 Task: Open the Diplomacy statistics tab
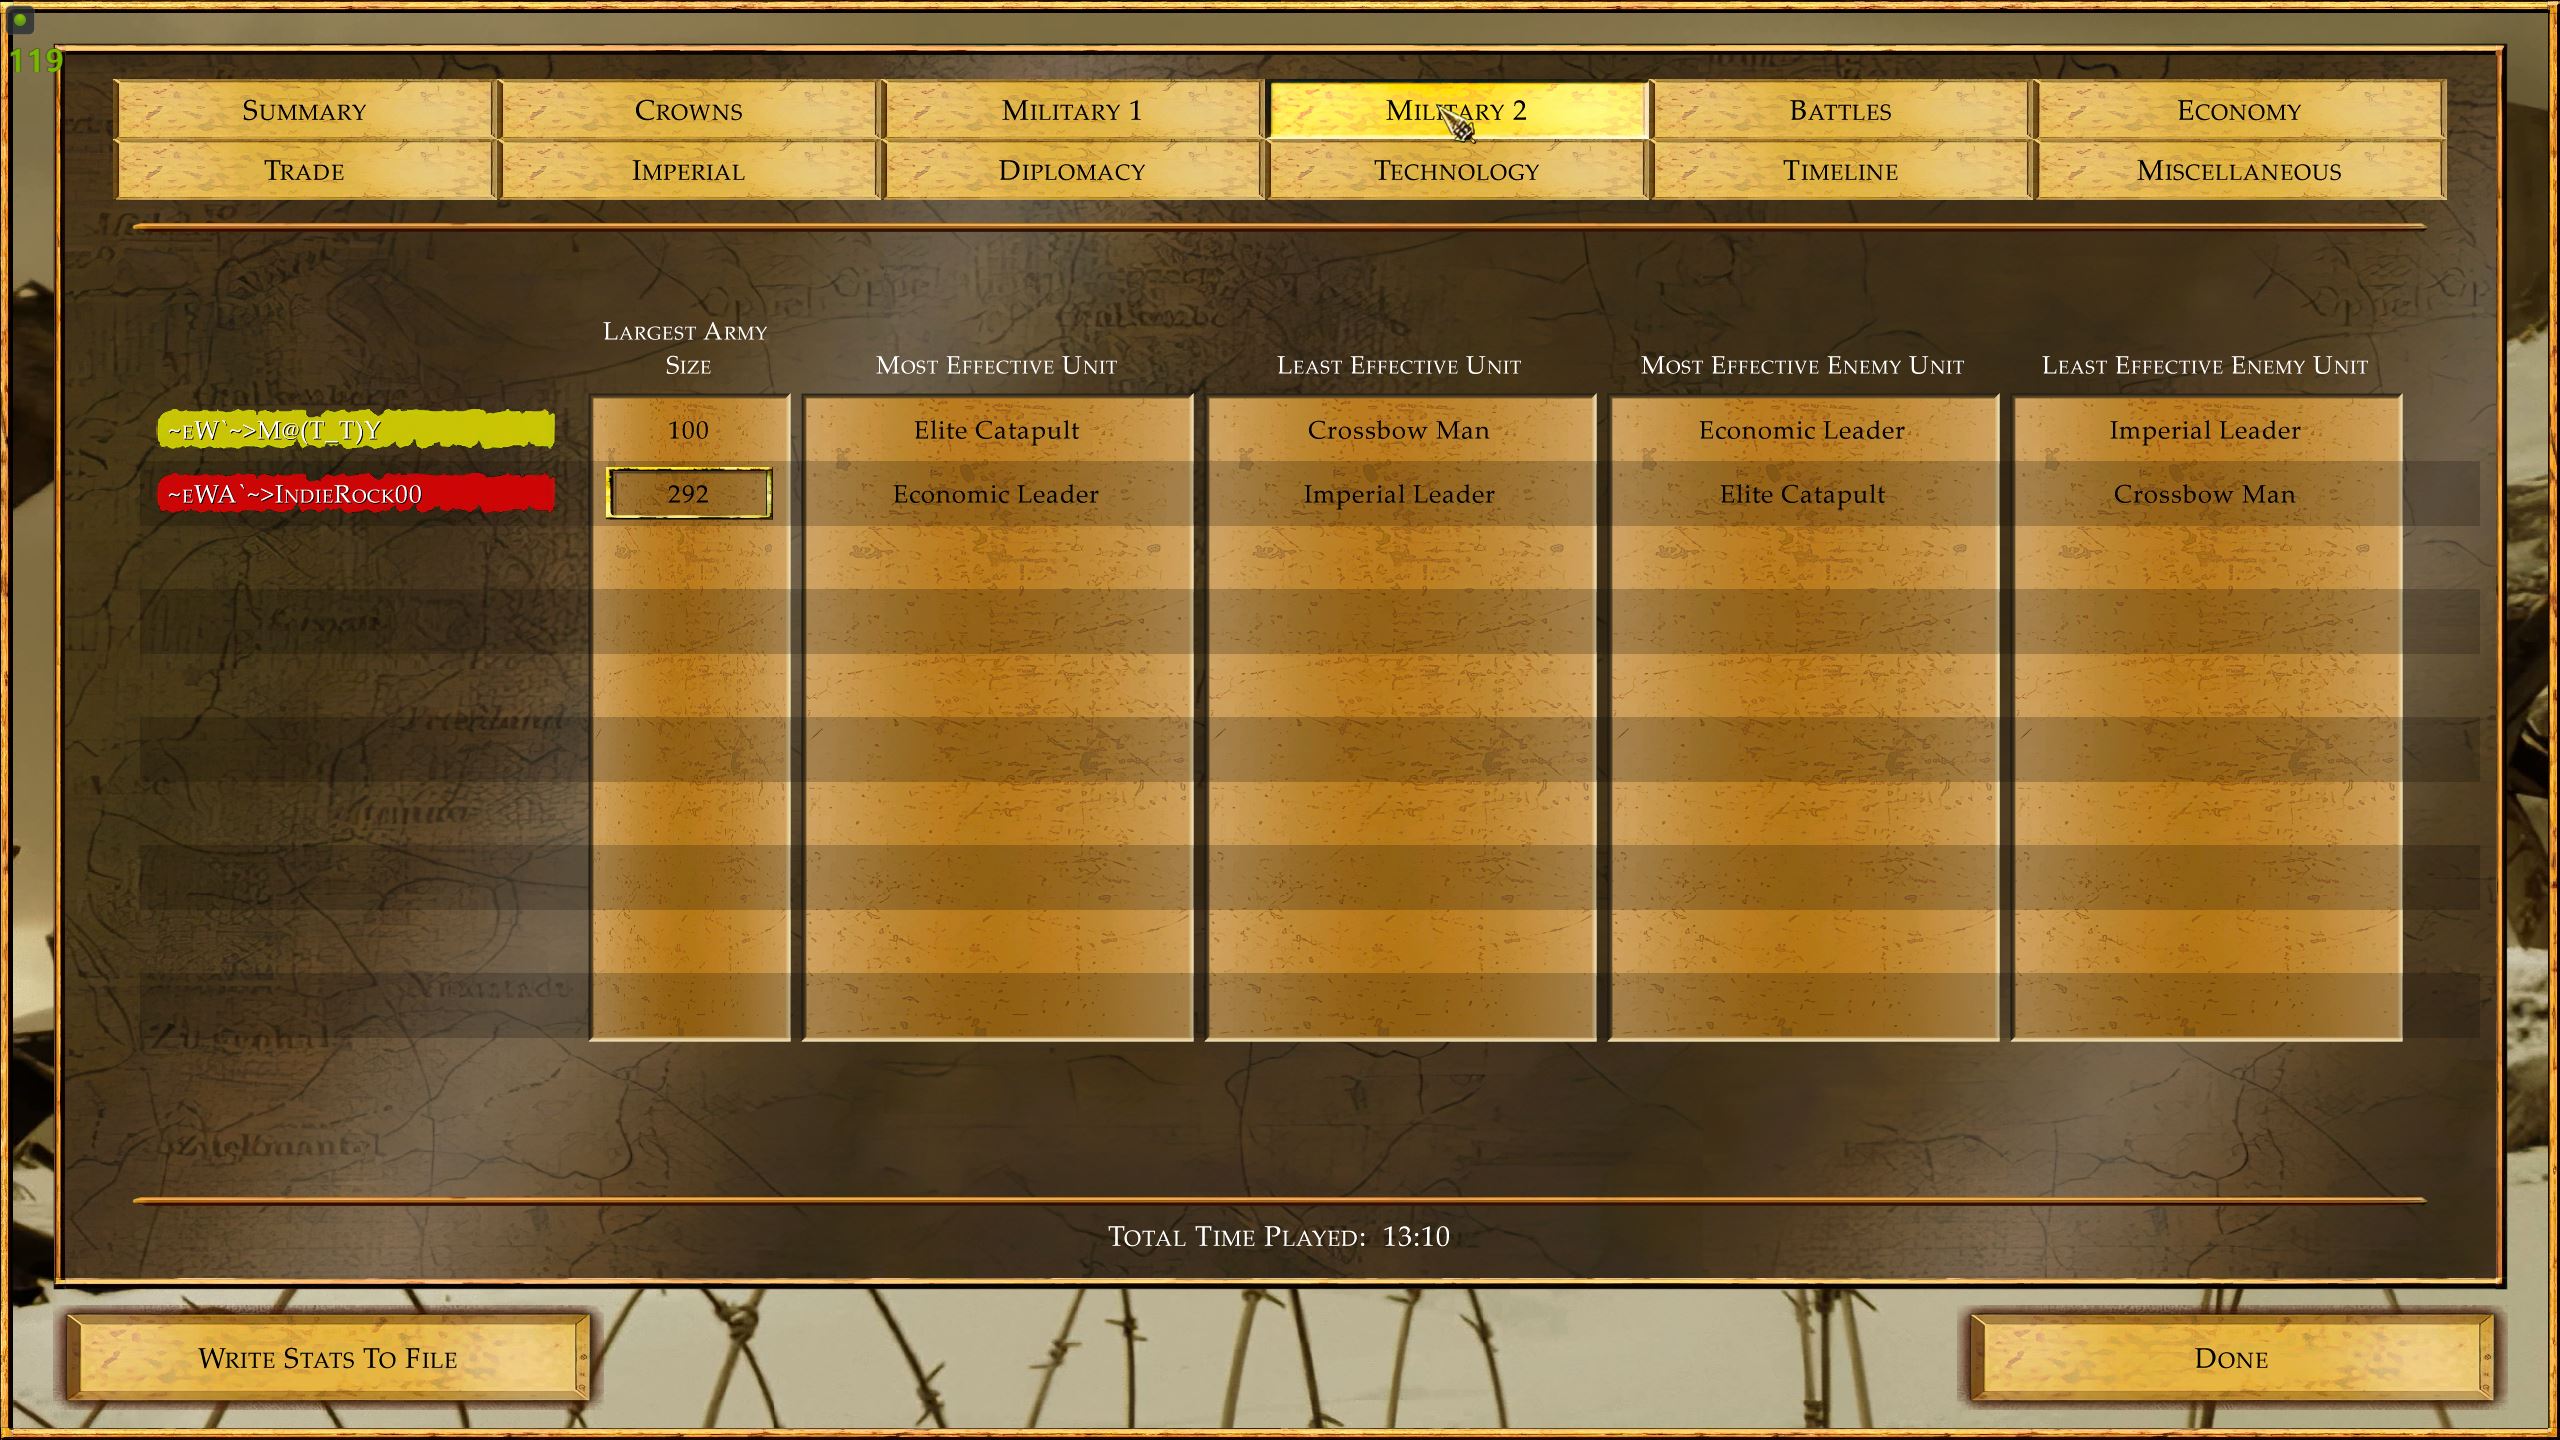(x=1073, y=169)
